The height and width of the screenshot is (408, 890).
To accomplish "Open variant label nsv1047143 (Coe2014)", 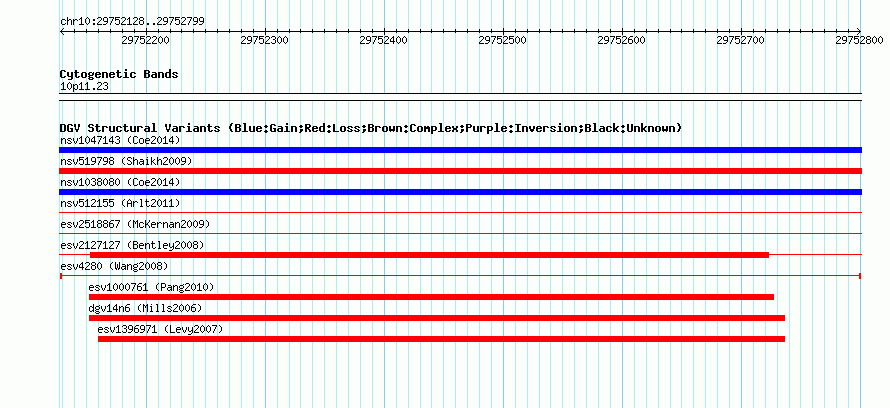I will [x=120, y=140].
